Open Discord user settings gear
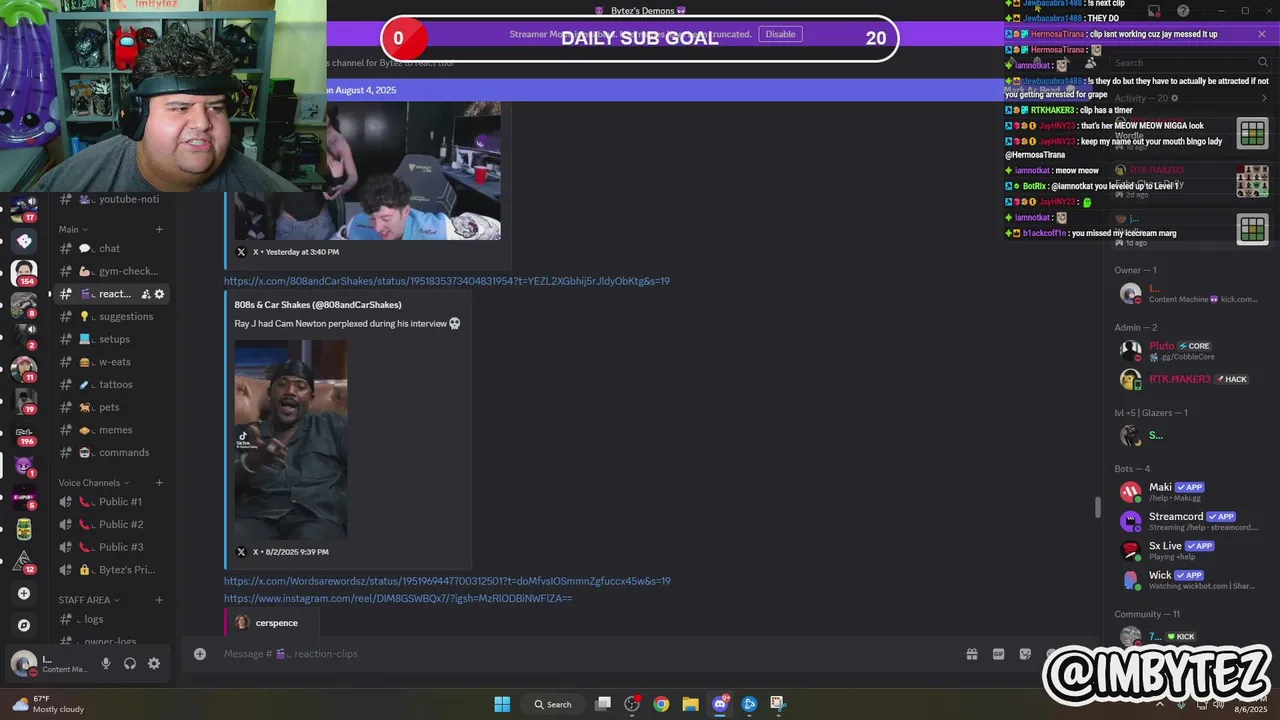 pyautogui.click(x=154, y=663)
